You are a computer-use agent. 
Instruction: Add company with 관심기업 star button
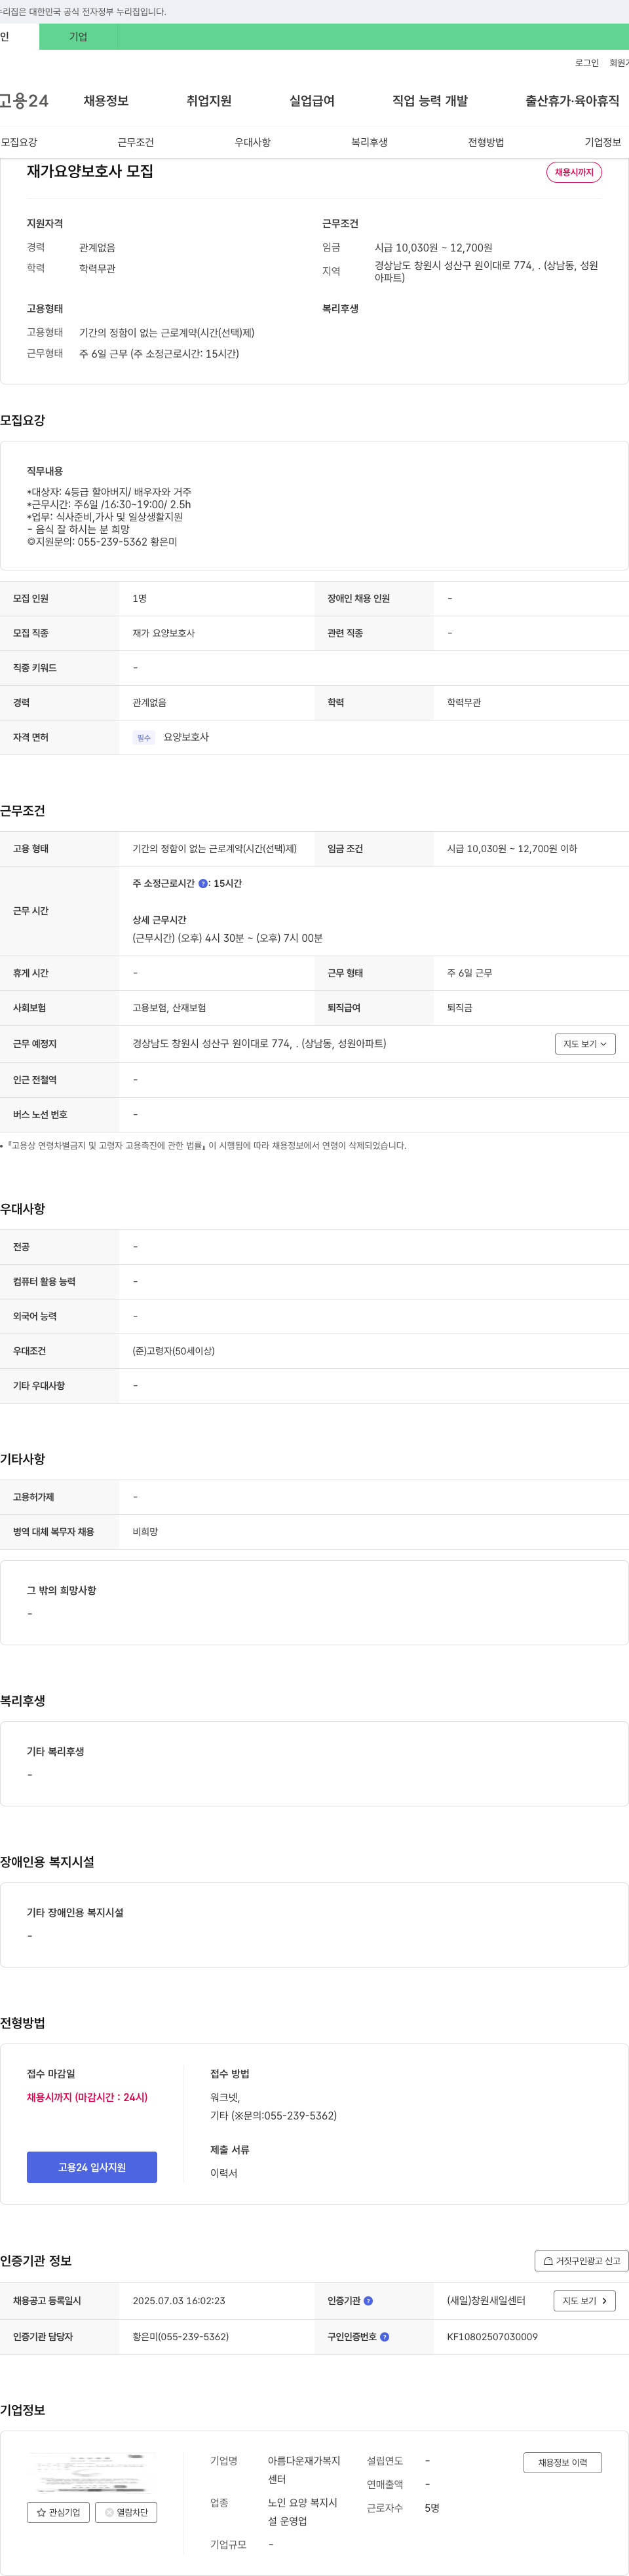[58, 2512]
